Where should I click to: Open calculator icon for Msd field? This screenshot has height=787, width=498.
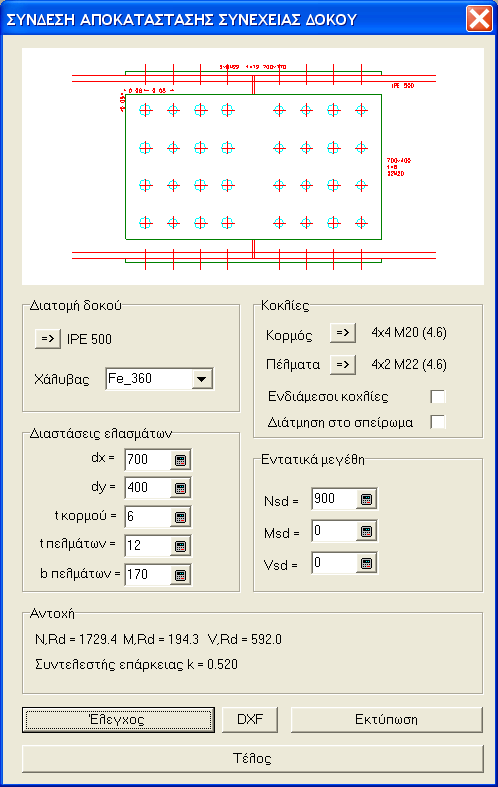click(x=366, y=531)
